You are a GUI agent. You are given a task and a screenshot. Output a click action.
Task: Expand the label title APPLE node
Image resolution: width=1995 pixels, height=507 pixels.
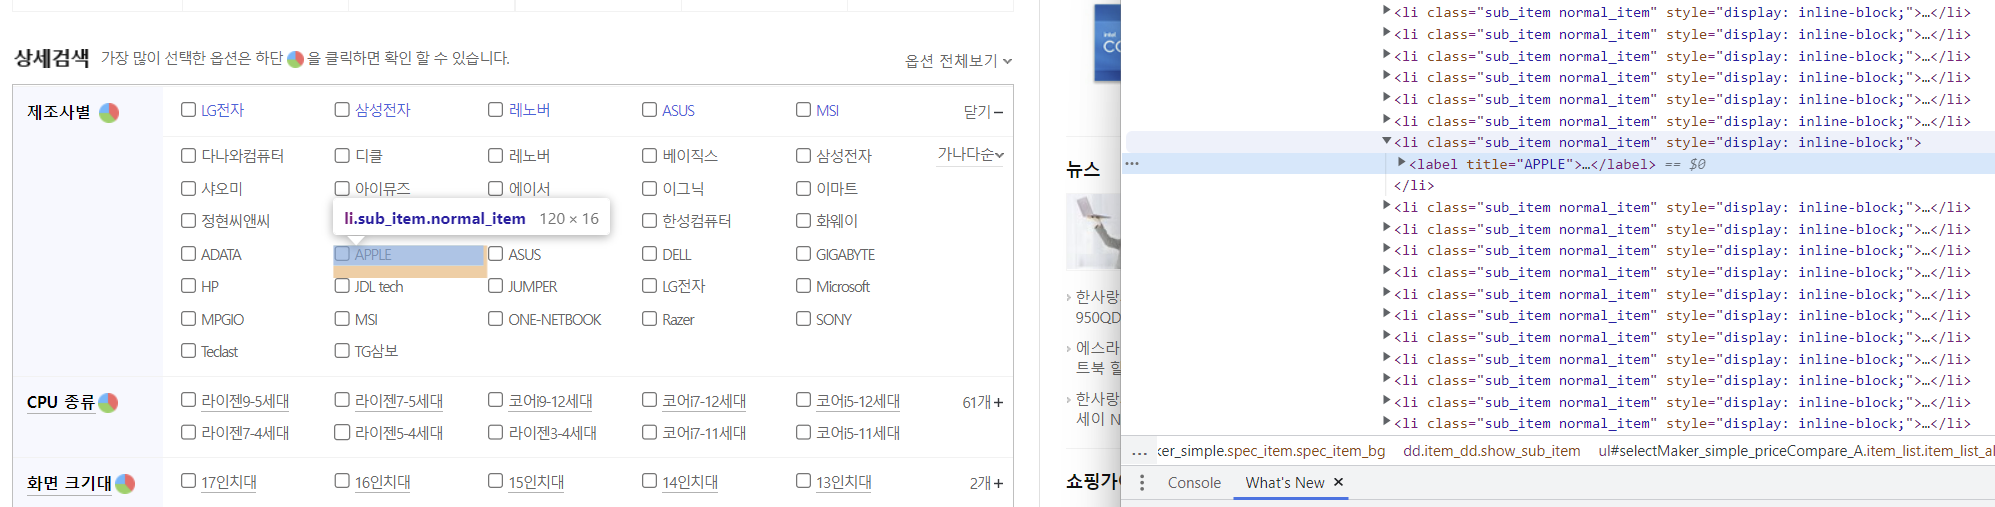(1401, 163)
